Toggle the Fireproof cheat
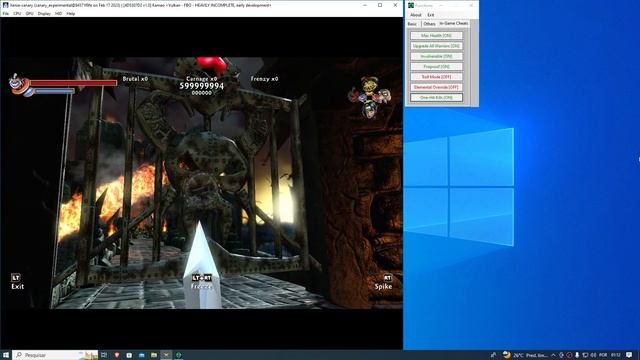 click(x=436, y=67)
